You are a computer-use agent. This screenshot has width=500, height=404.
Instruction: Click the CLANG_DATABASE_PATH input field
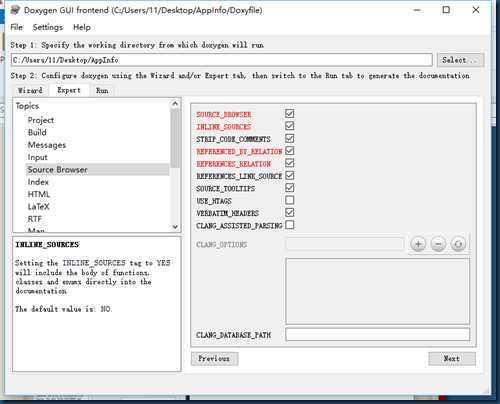(x=378, y=334)
